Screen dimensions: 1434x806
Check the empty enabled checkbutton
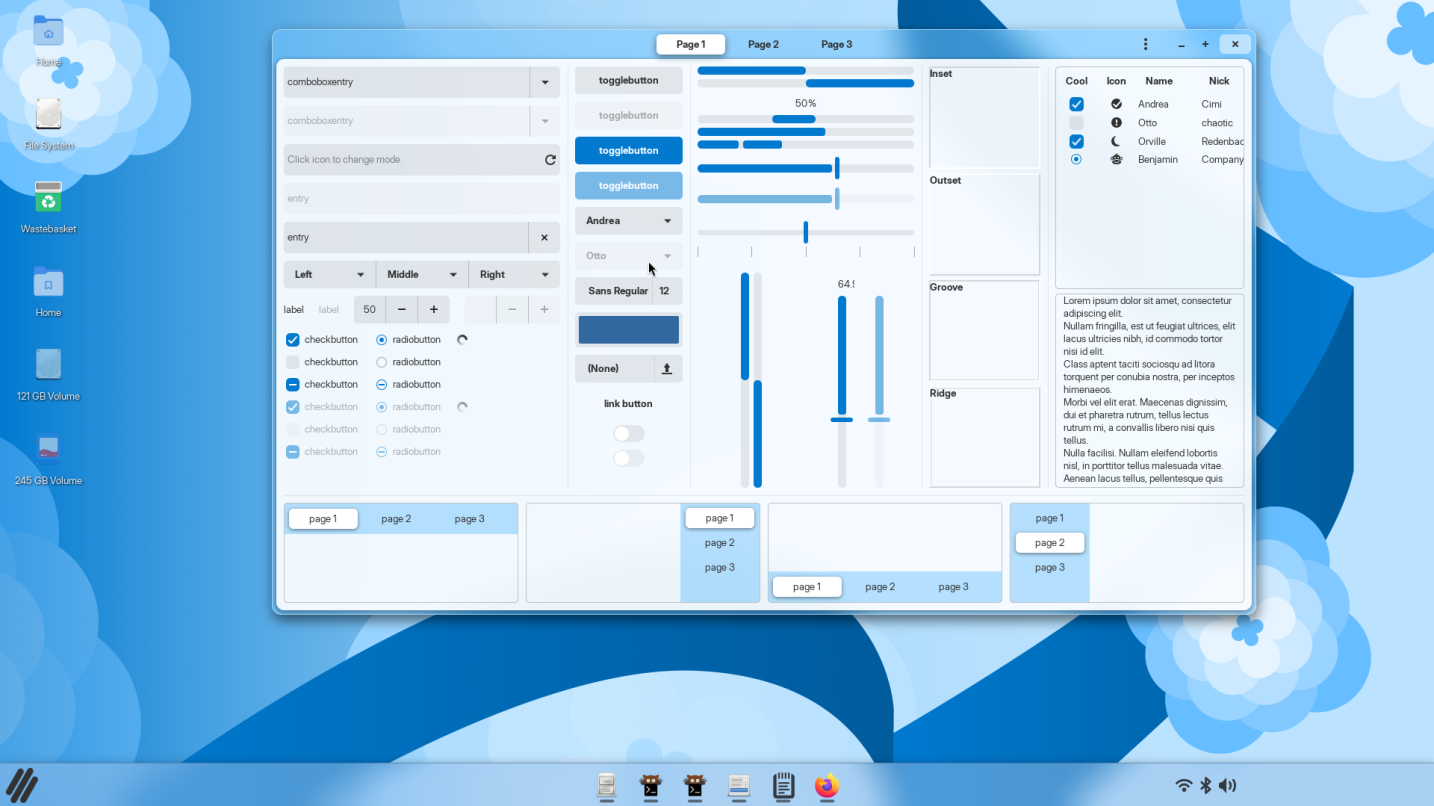pos(293,362)
